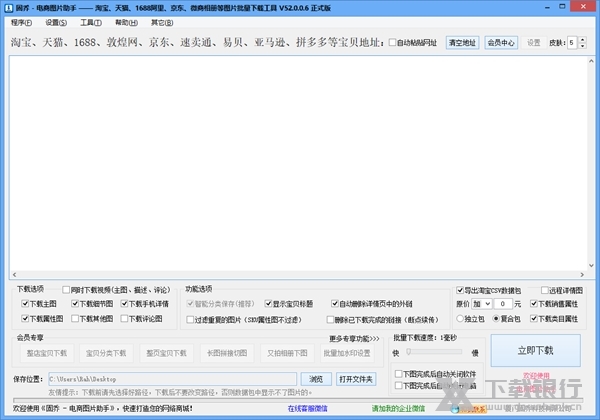Open 会员中心

[x=501, y=42]
